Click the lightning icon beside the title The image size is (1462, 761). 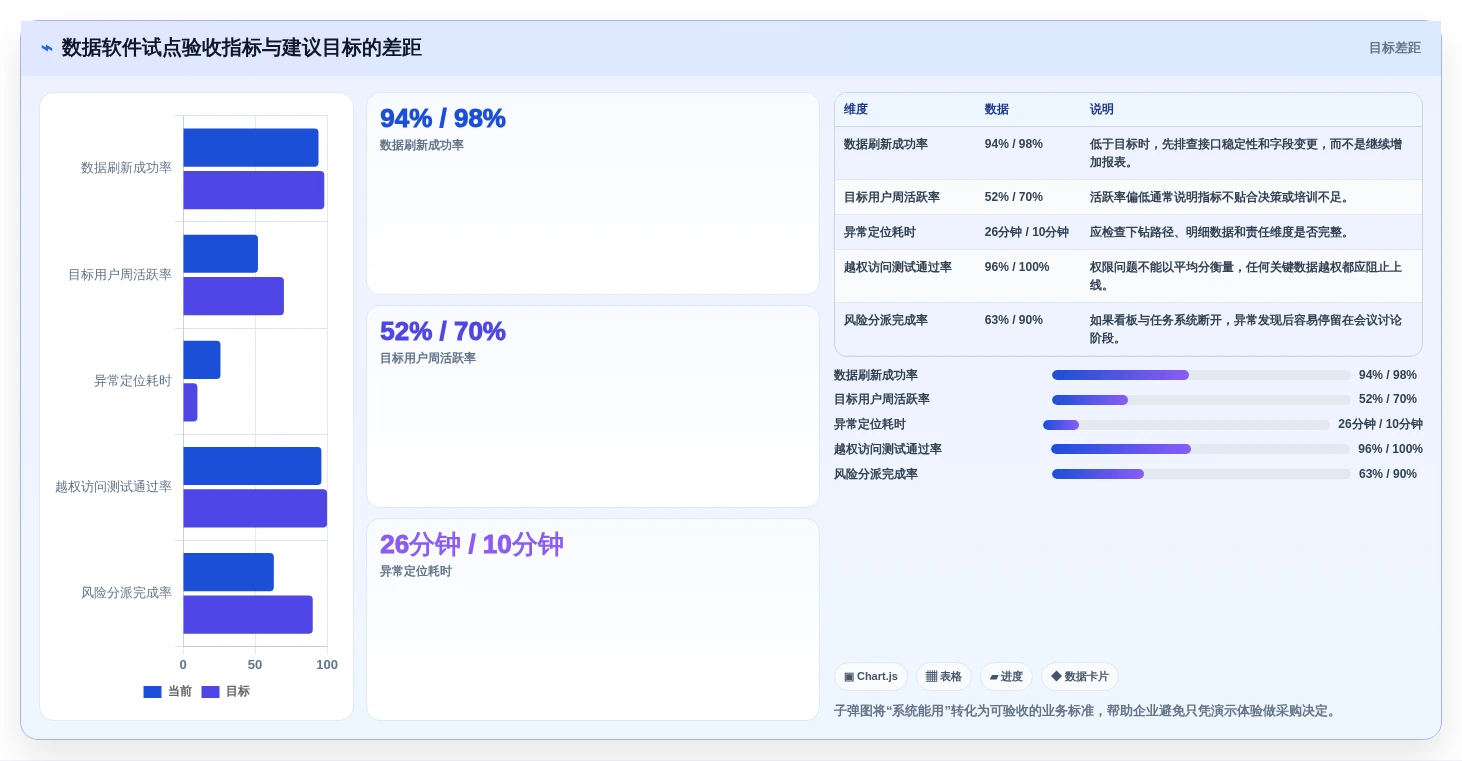point(47,48)
